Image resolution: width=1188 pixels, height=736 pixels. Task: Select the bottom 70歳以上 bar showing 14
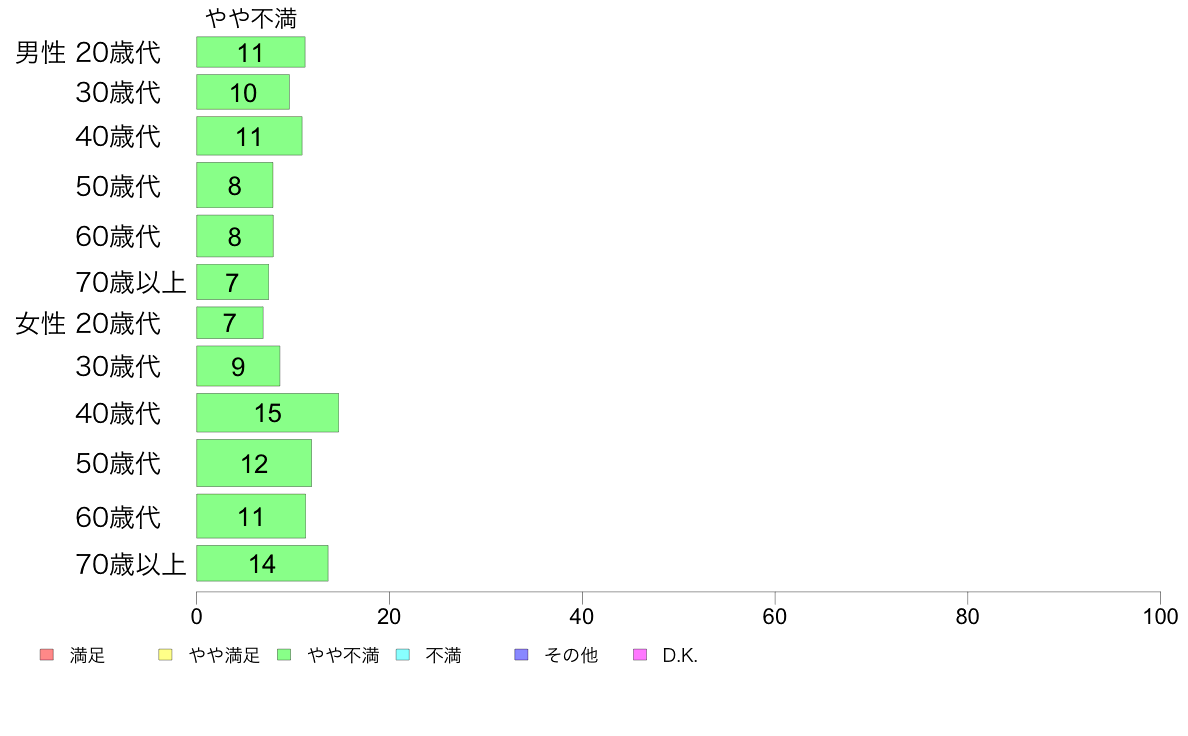point(262,563)
